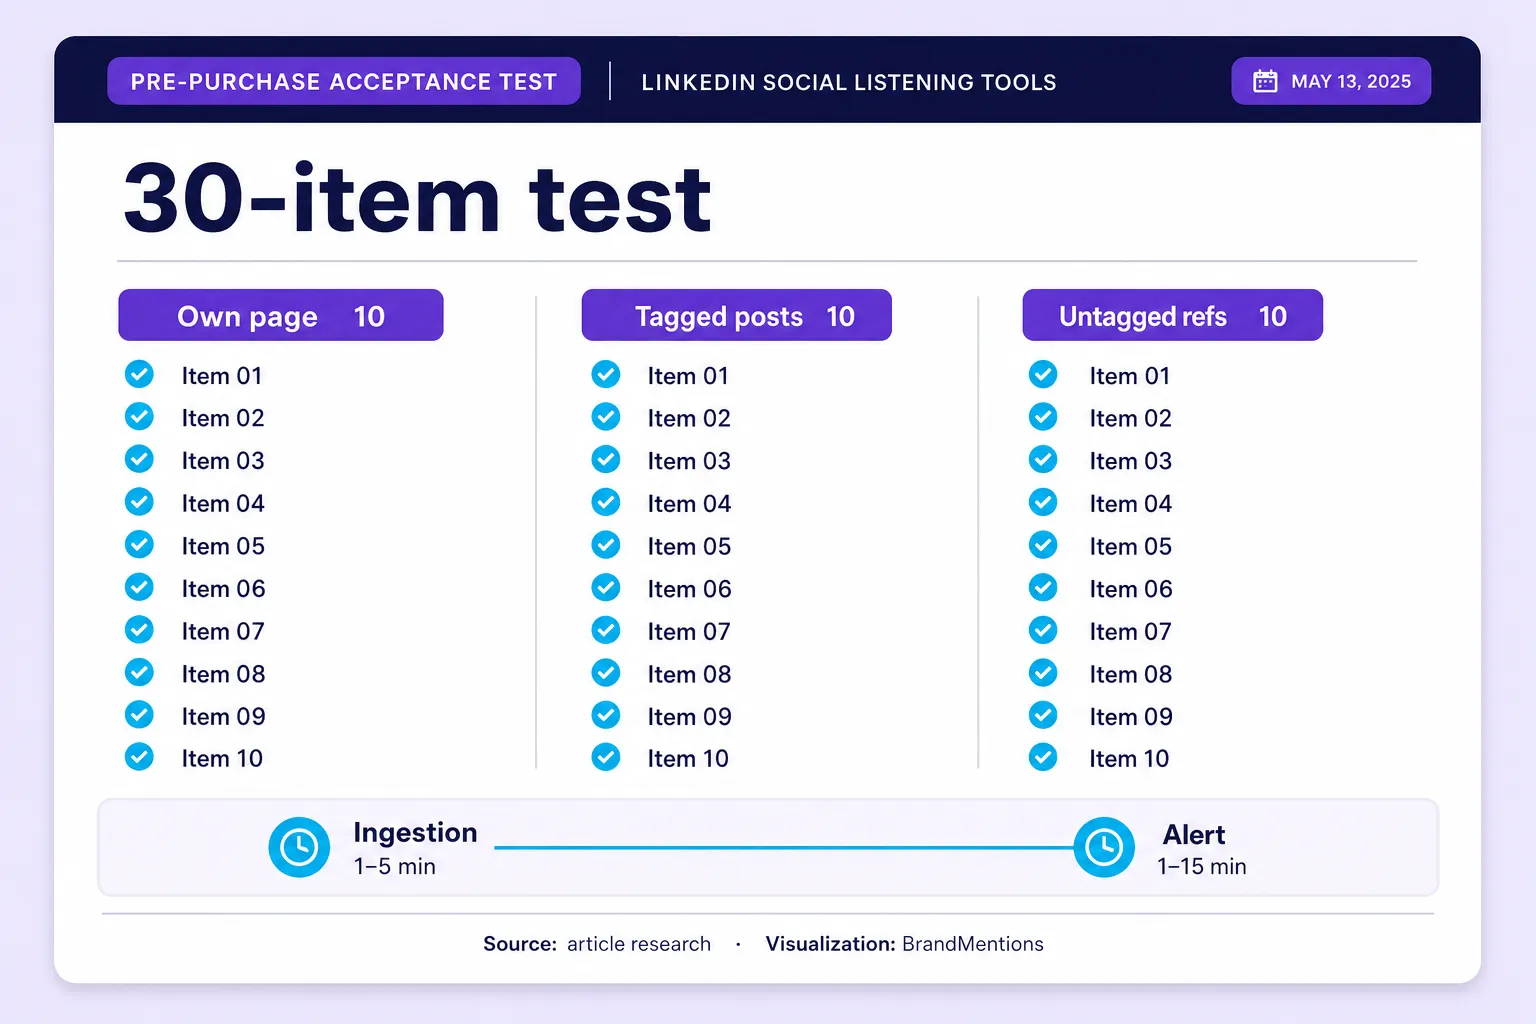This screenshot has height=1024, width=1536.
Task: Click the 30-item test heading
Action: [417, 198]
